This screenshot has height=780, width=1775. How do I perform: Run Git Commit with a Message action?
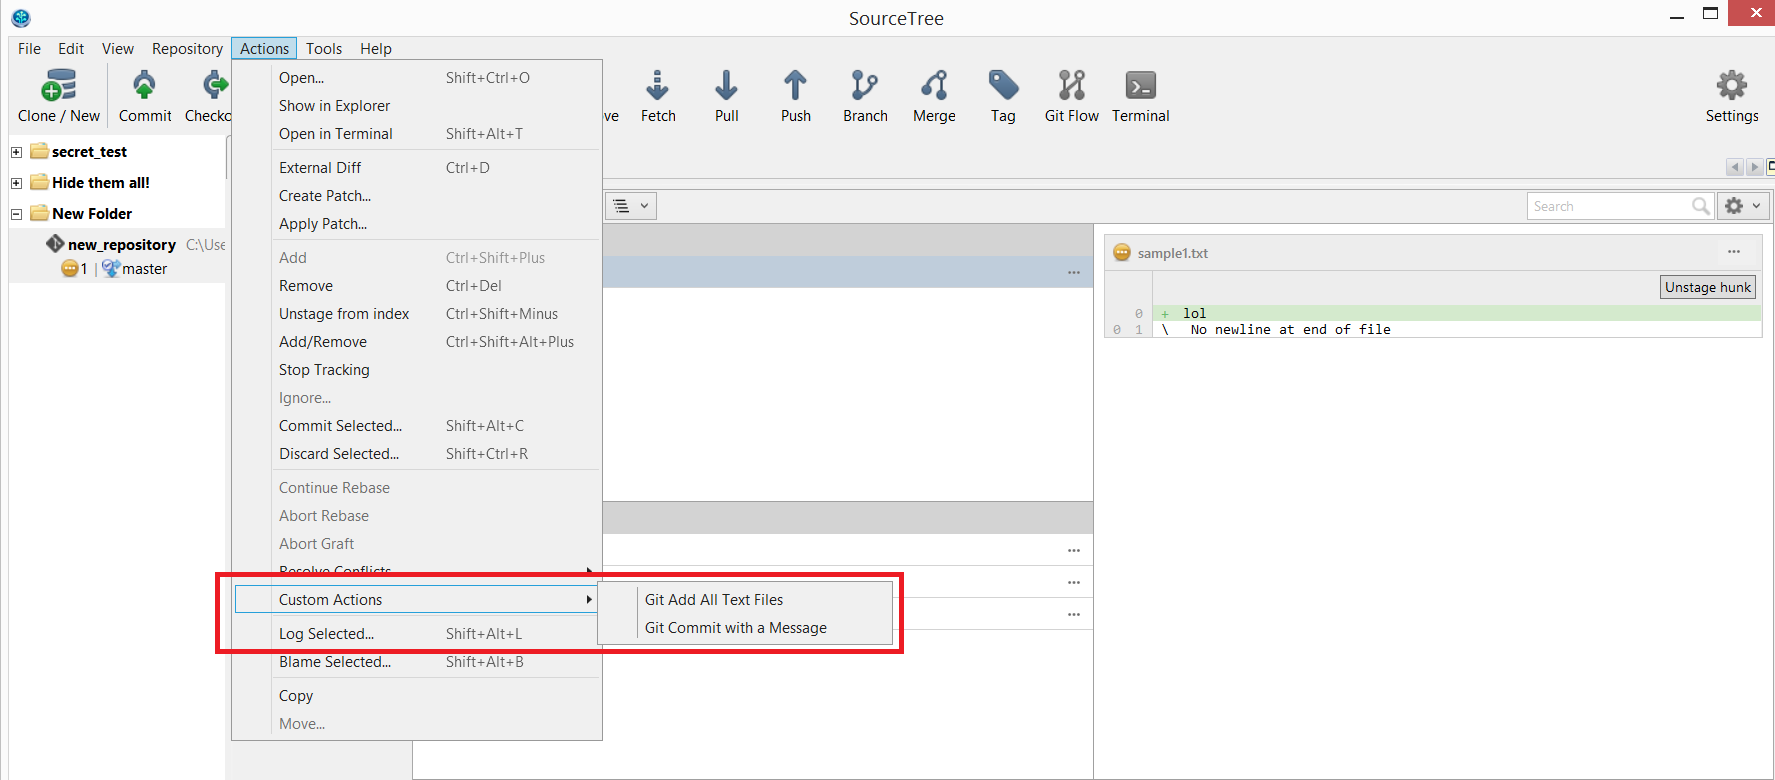pyautogui.click(x=745, y=628)
